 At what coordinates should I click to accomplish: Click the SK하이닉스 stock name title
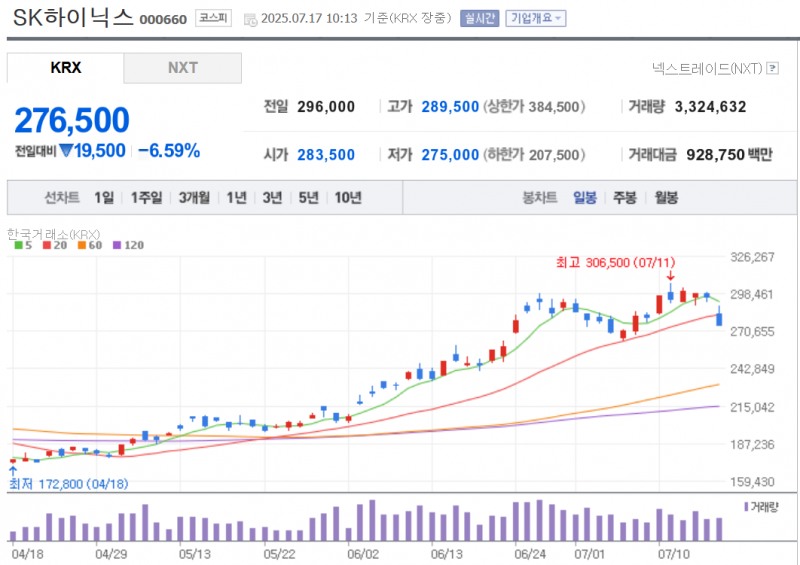coord(72,19)
